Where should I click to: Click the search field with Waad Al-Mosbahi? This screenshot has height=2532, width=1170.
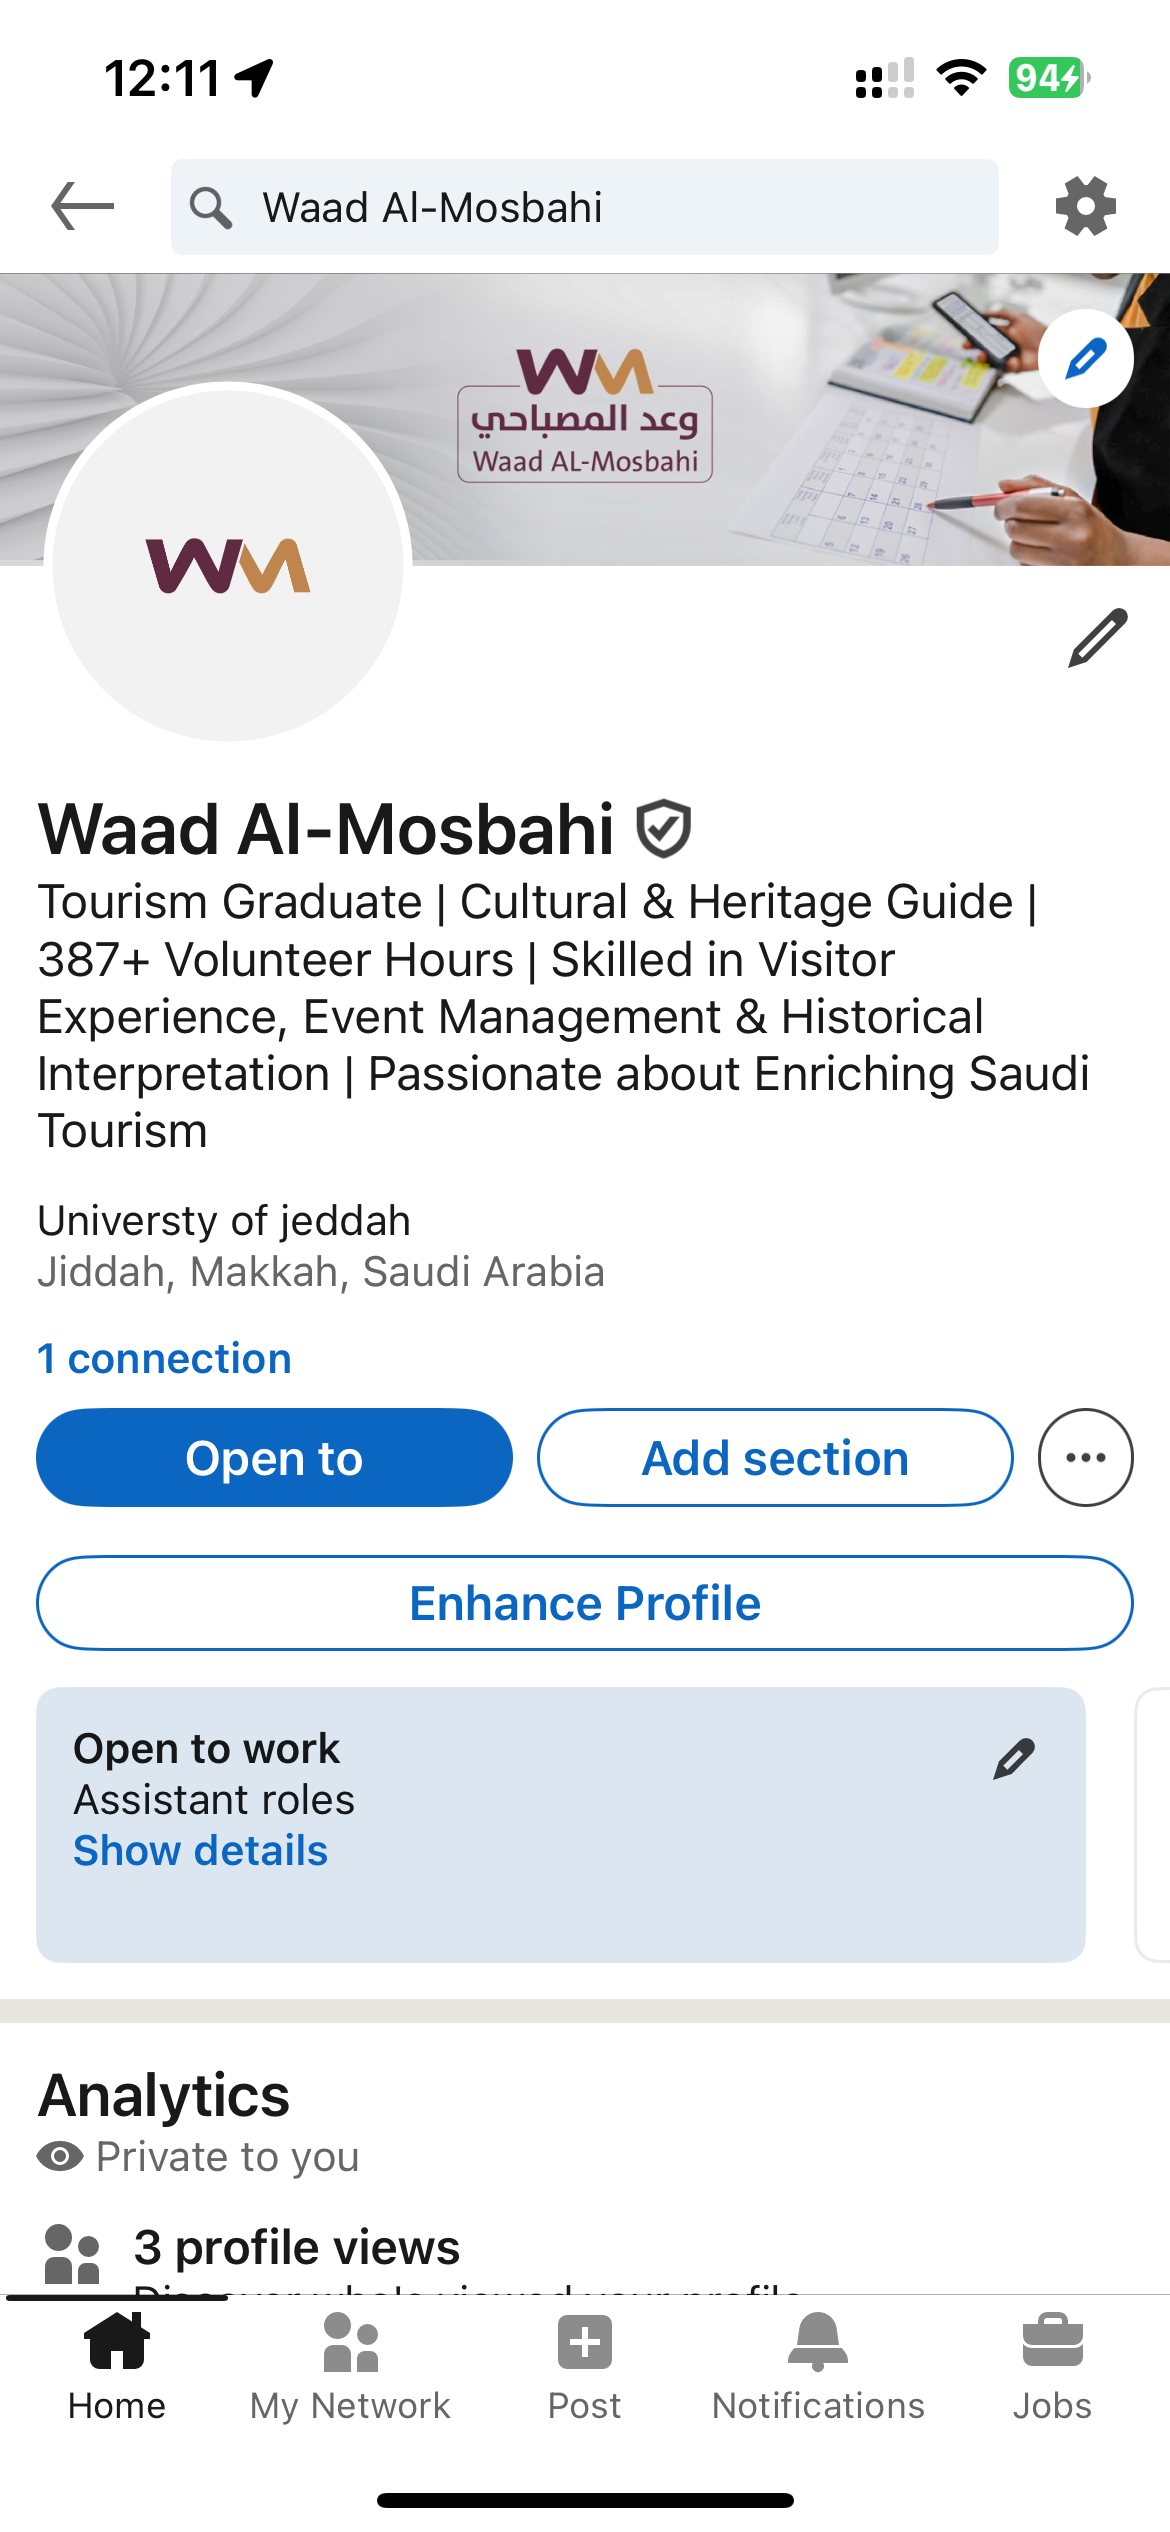pos(585,207)
